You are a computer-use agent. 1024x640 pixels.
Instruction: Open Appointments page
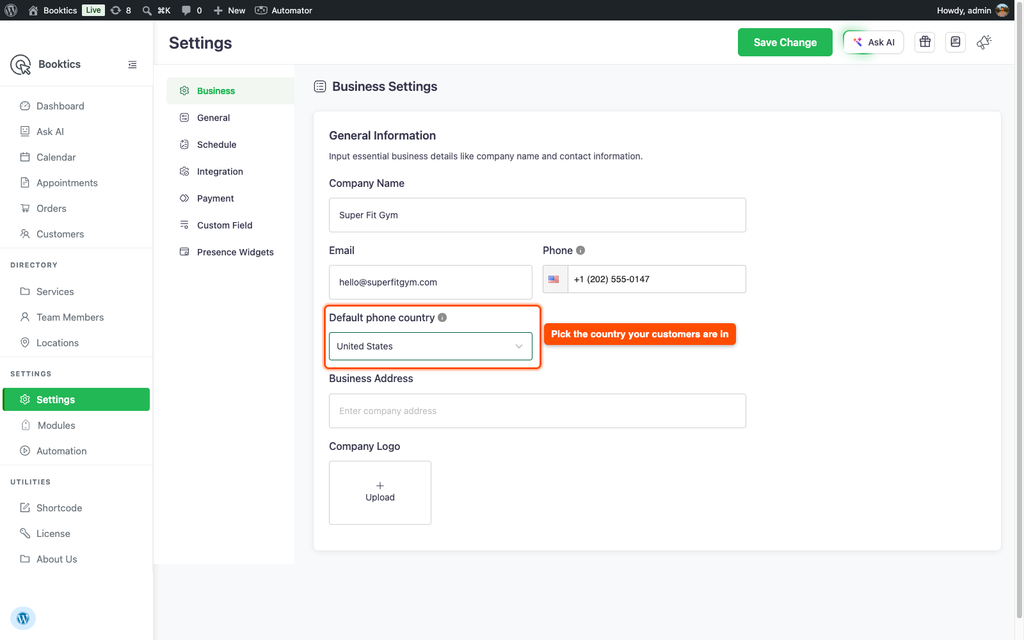tap(67, 183)
